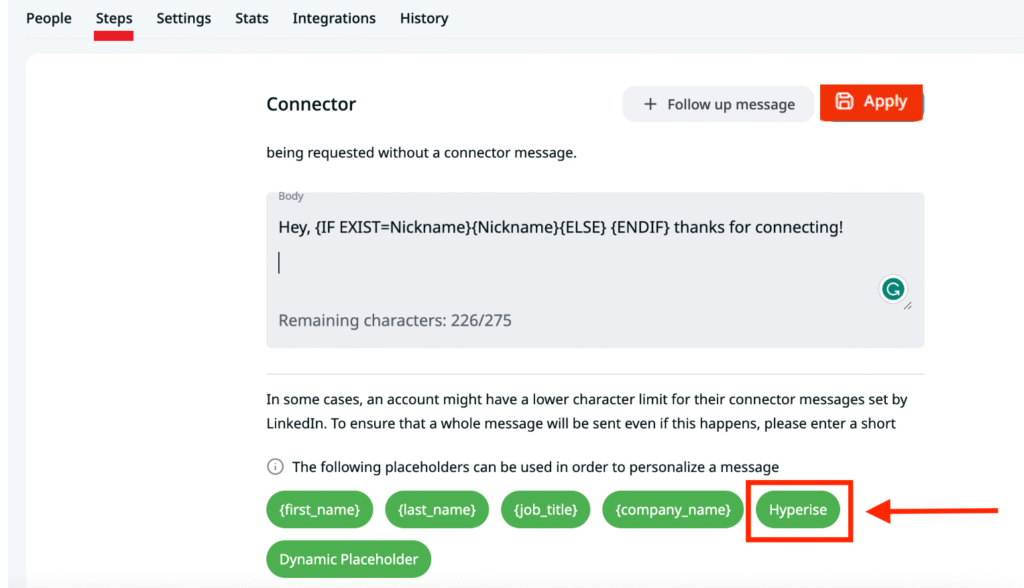Viewport: 1024px width, 588px height.
Task: Insert the {last_name} placeholder
Action: click(437, 510)
